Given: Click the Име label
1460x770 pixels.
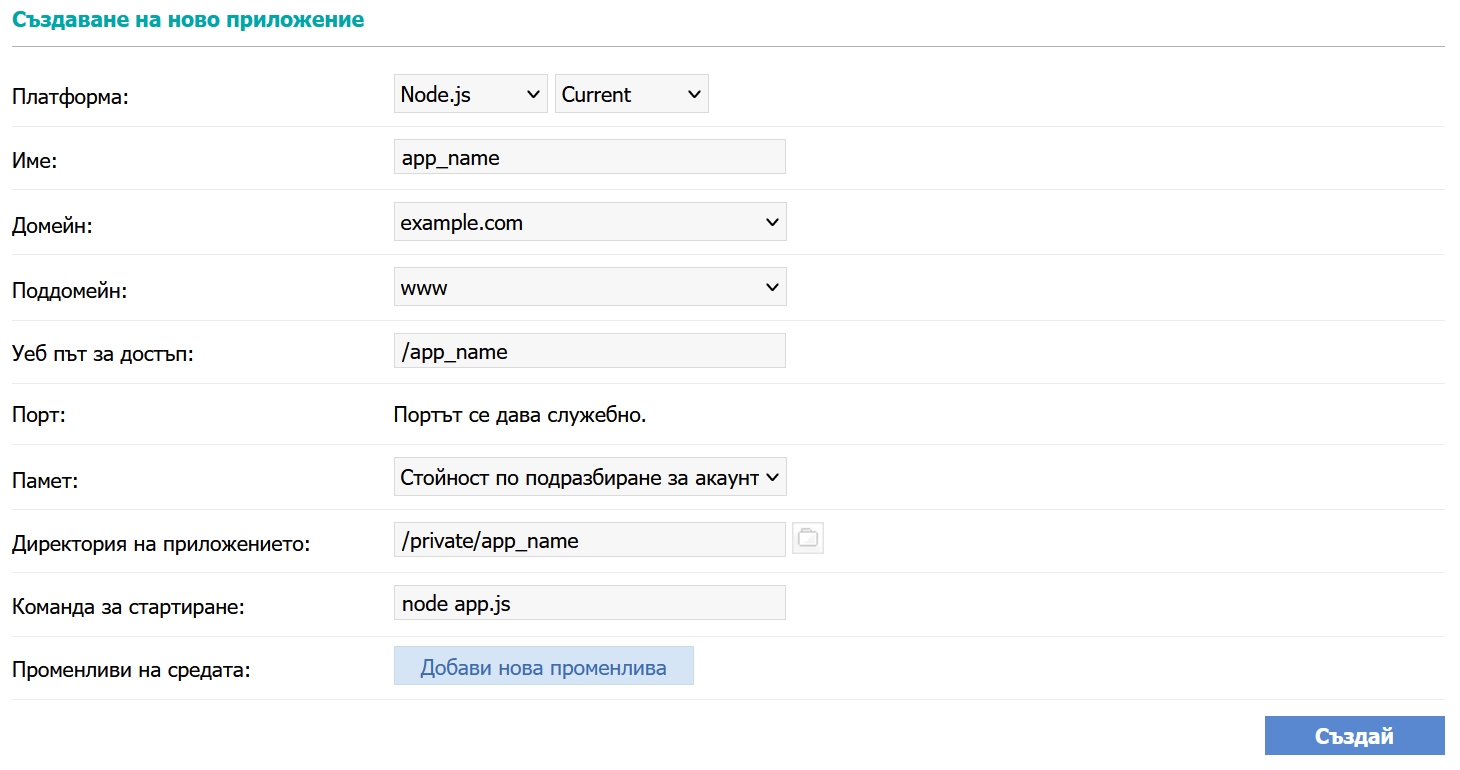Looking at the screenshot, I should click(34, 161).
